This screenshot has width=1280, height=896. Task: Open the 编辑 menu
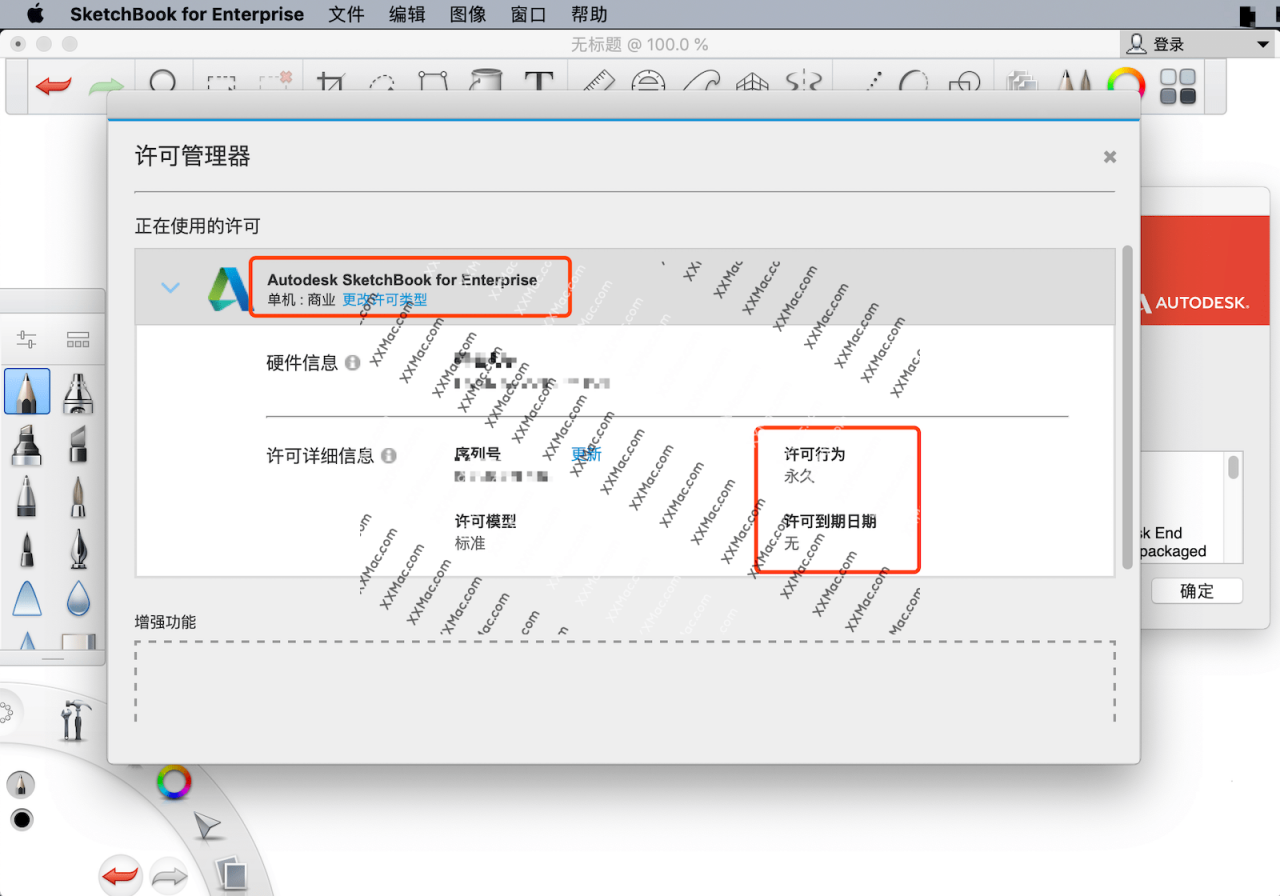coord(407,14)
